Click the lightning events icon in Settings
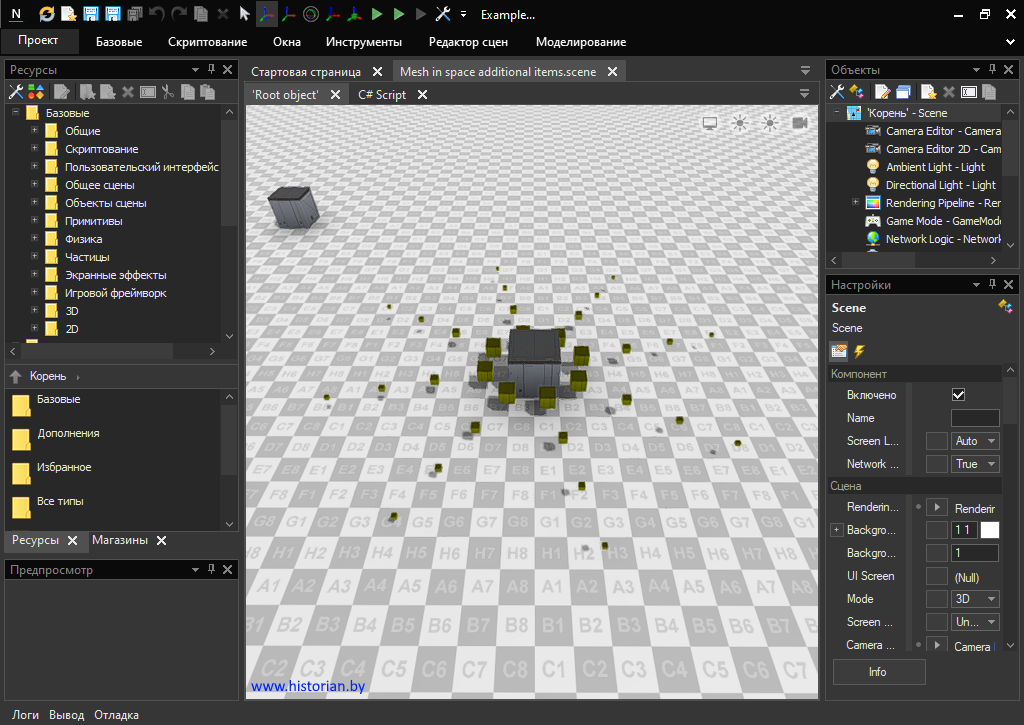The height and width of the screenshot is (725, 1024). pyautogui.click(x=859, y=351)
